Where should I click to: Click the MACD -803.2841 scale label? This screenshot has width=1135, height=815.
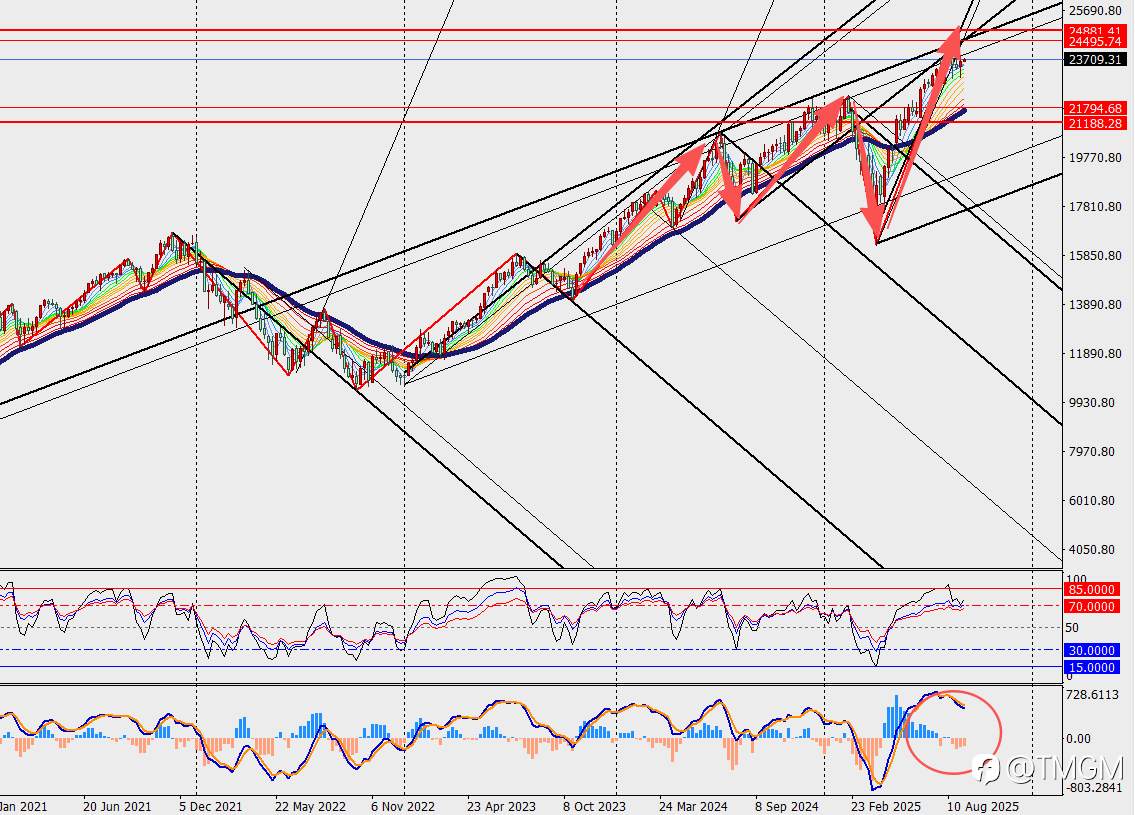point(1095,787)
